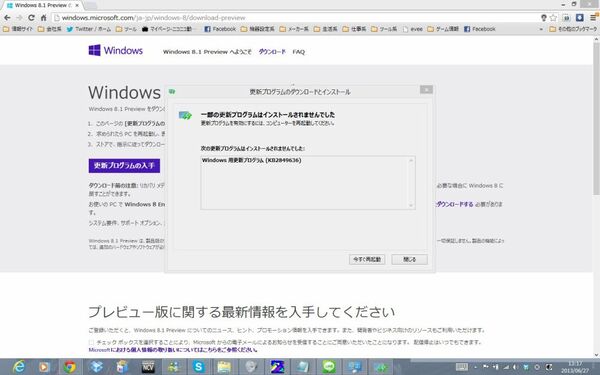Open Skype from the taskbar
Viewport: 600px width, 375px height.
(199, 367)
